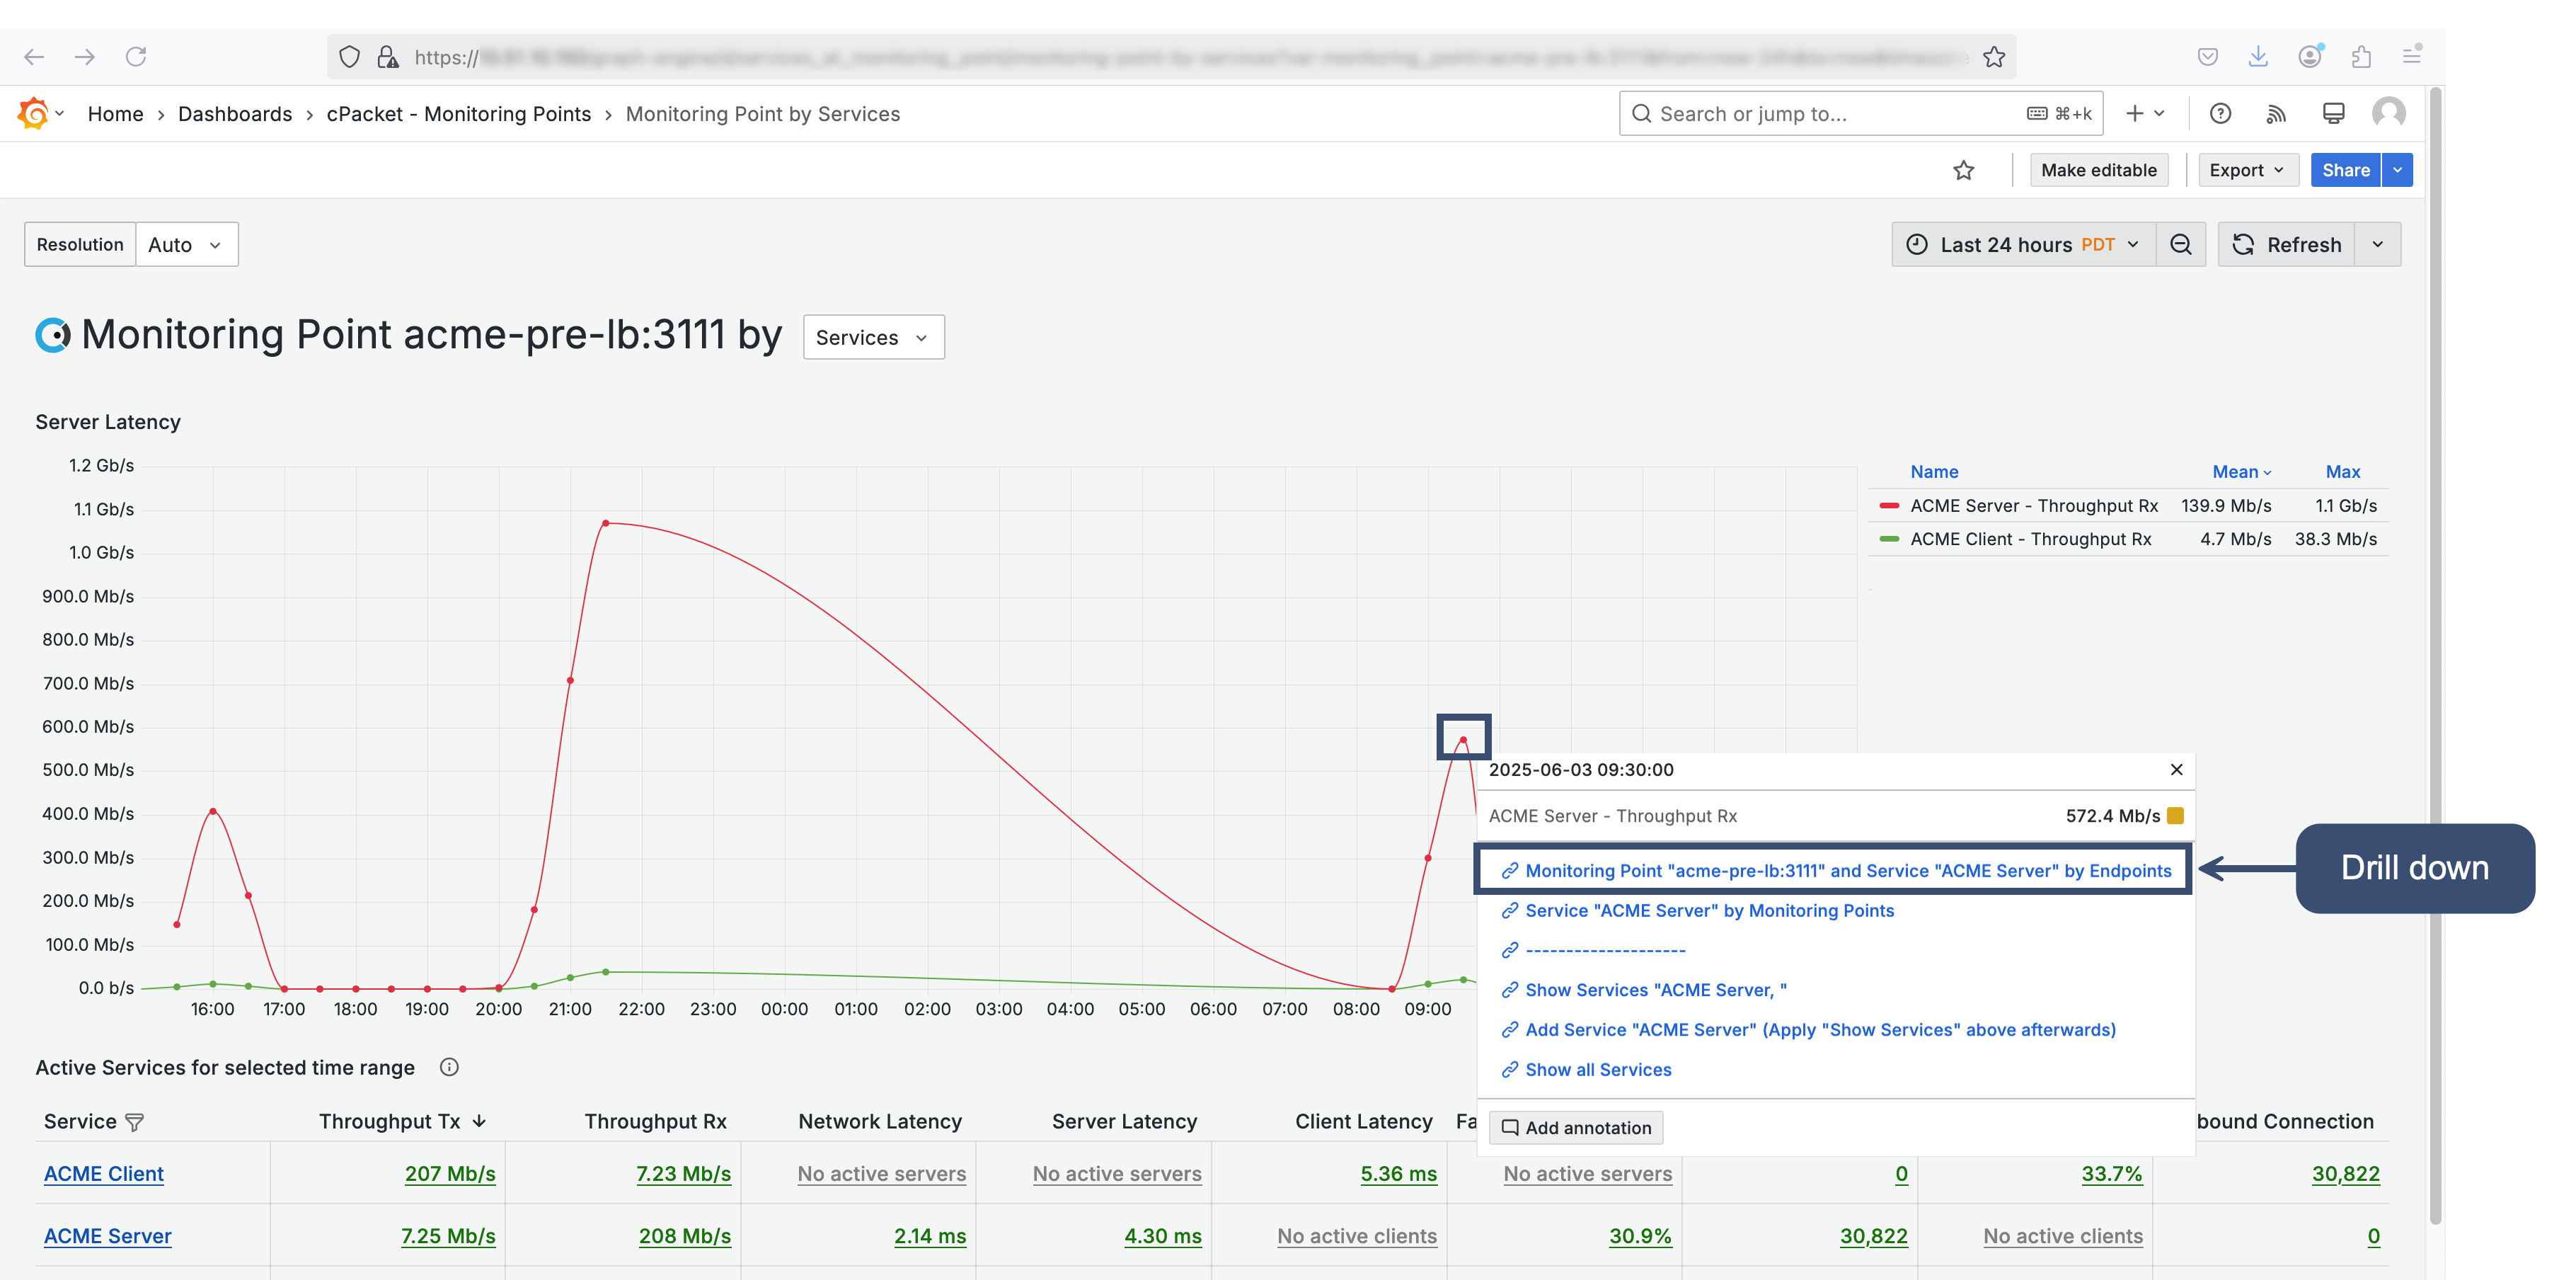Reload the page with browser refresh icon
Viewport: 2576px width, 1280px height.
tap(136, 57)
